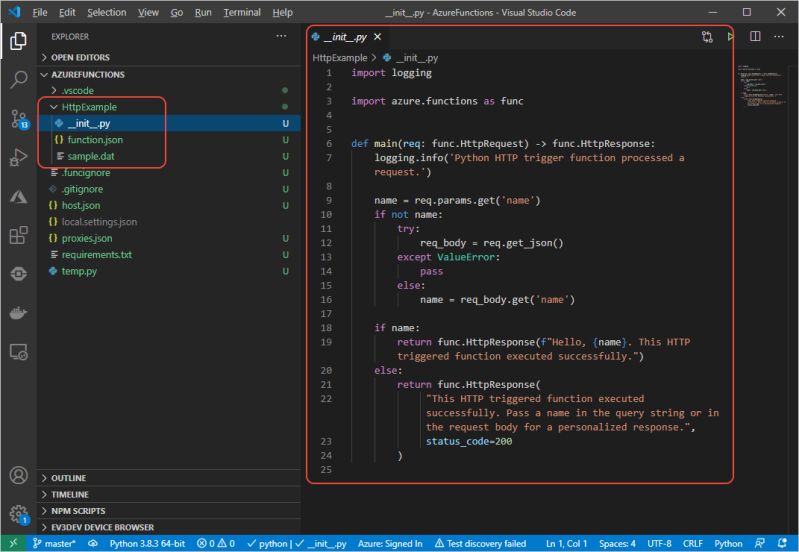Open the Extensions view icon
This screenshot has width=799, height=552.
click(x=18, y=235)
